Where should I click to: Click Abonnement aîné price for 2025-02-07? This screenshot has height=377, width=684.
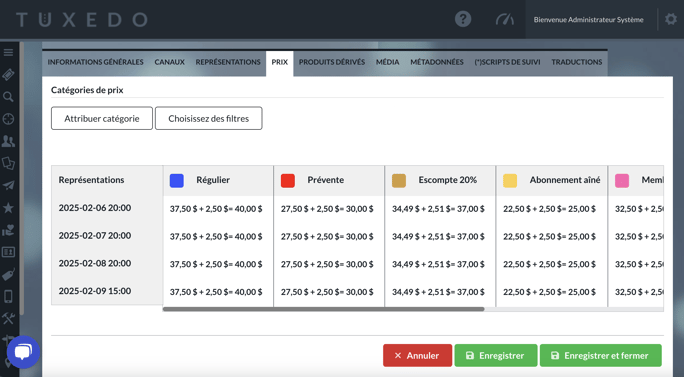tap(549, 236)
